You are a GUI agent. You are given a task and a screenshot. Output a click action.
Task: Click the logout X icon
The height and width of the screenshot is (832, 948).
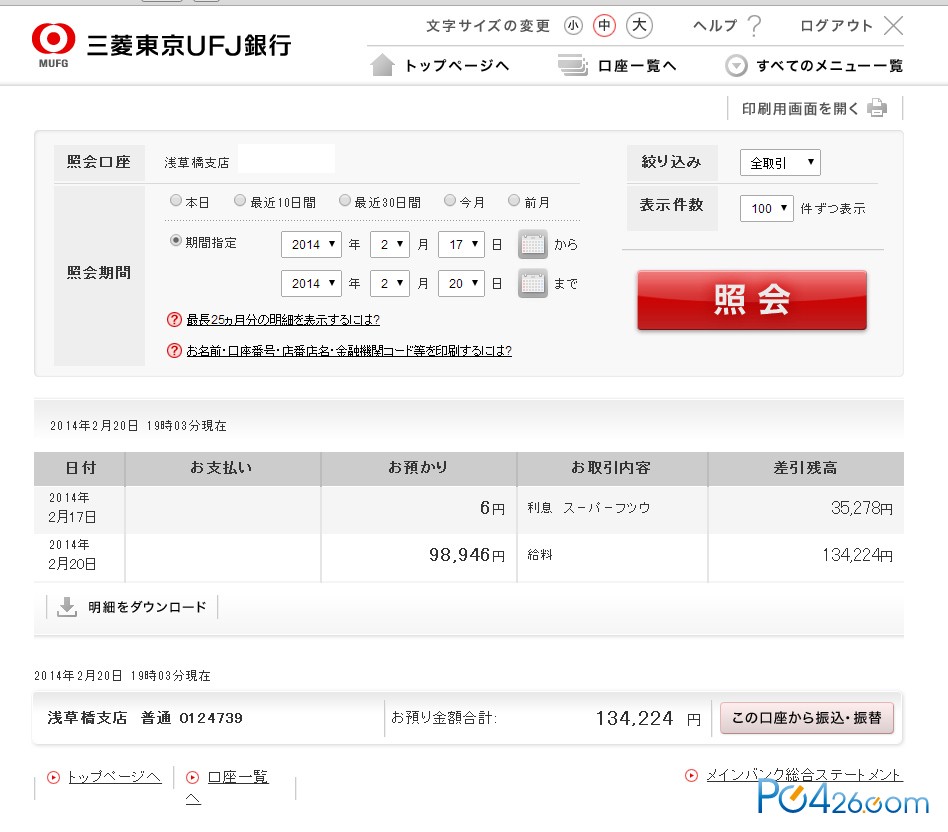pos(893,26)
